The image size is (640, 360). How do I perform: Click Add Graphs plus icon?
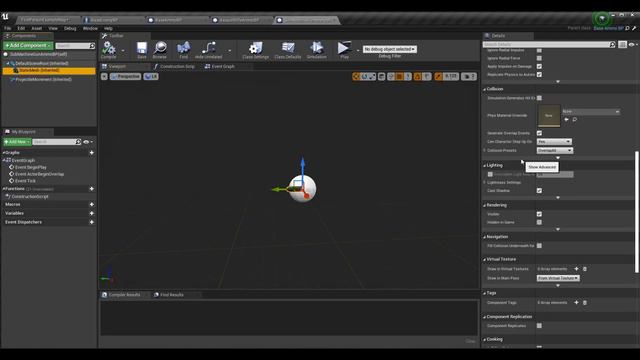[x=91, y=153]
